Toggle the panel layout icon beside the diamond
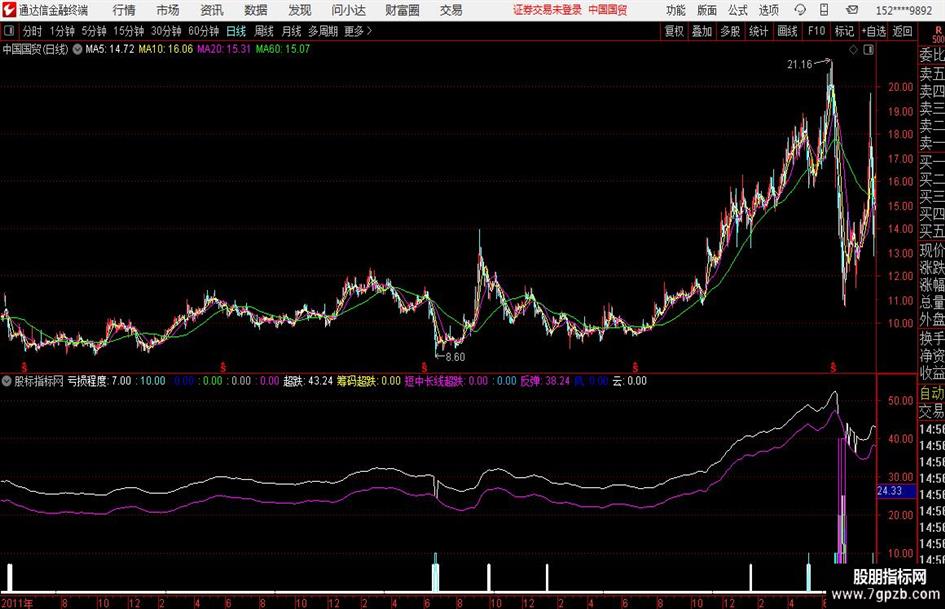945x609 pixels. [x=868, y=50]
